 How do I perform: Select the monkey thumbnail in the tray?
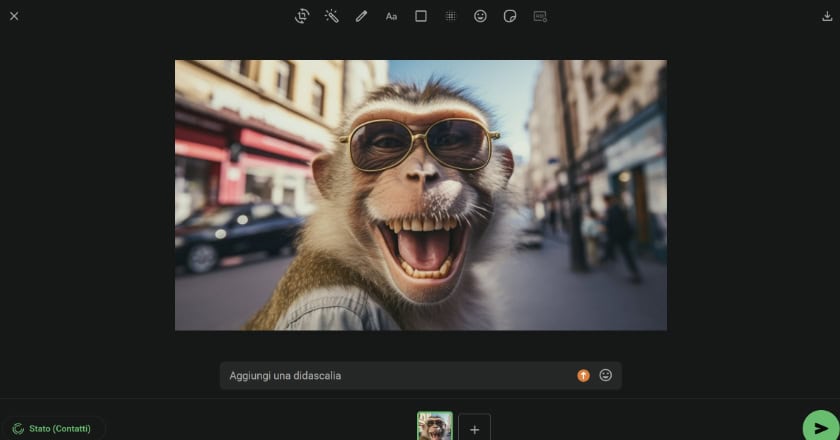tap(435, 426)
